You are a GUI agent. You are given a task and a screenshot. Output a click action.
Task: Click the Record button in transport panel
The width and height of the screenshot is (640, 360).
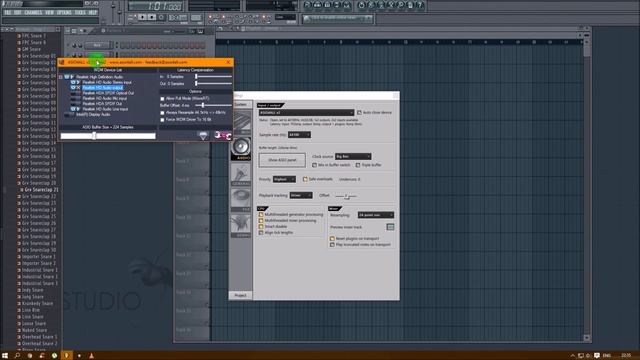click(162, 17)
